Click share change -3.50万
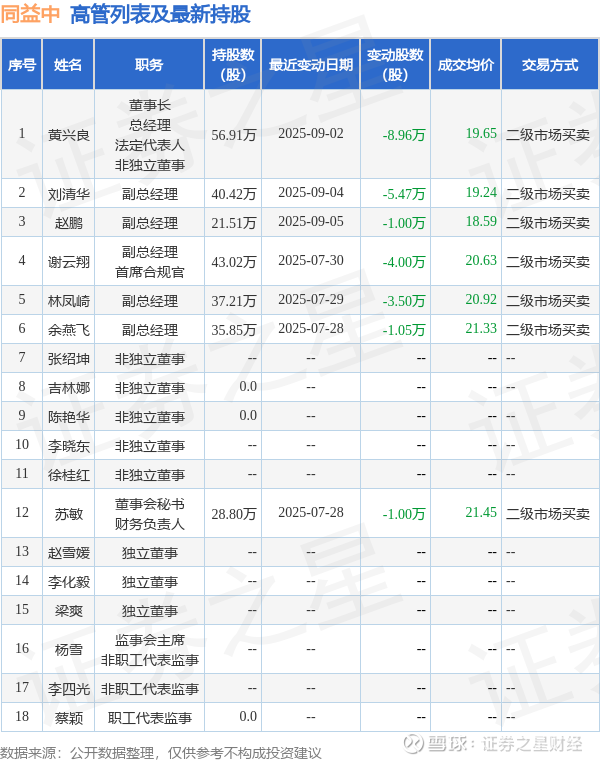This screenshot has width=600, height=762. [404, 301]
